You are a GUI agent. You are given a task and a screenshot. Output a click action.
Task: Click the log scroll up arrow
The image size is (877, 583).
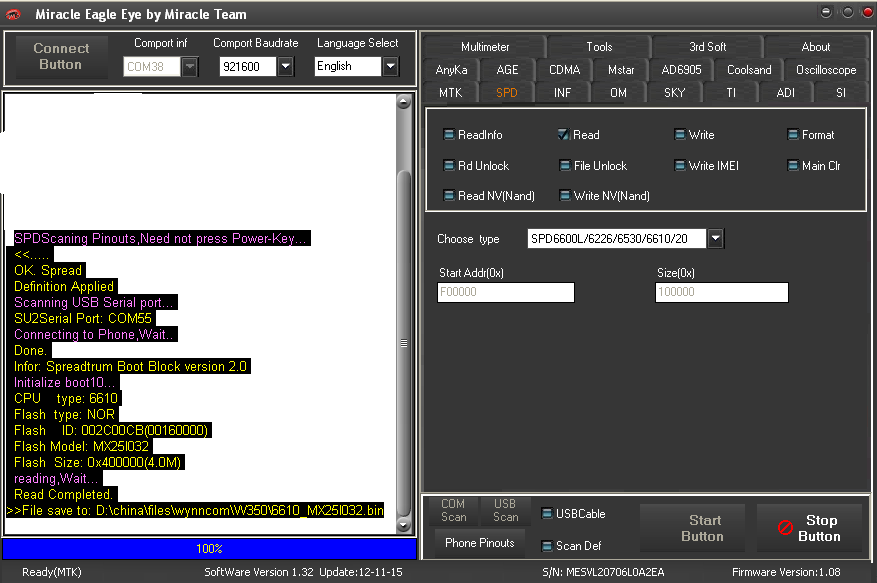(x=404, y=102)
